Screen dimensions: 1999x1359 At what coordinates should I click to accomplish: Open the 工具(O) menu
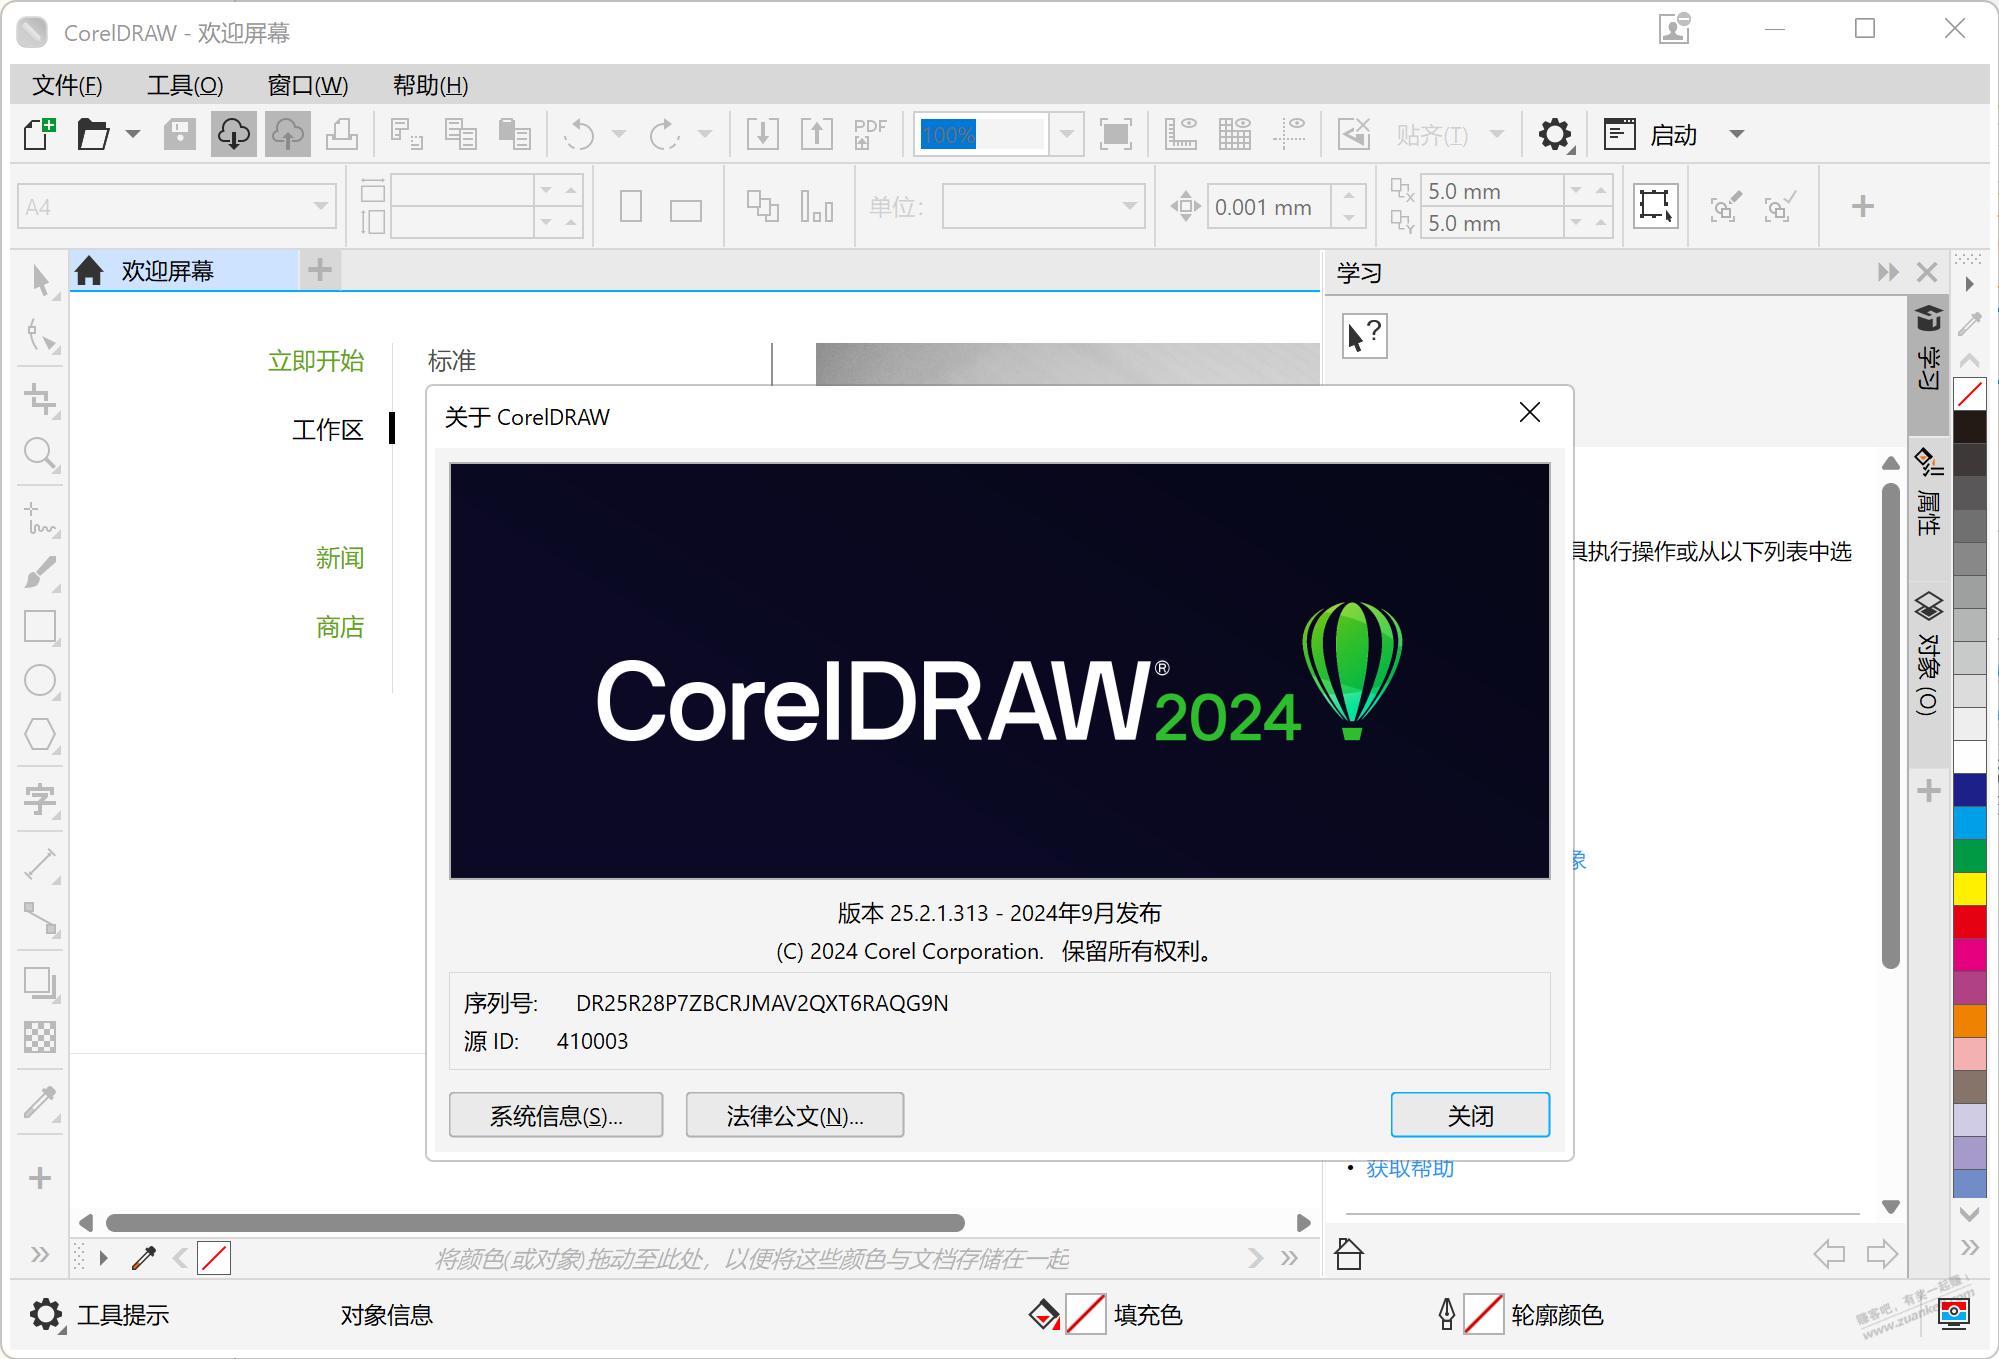pos(185,85)
